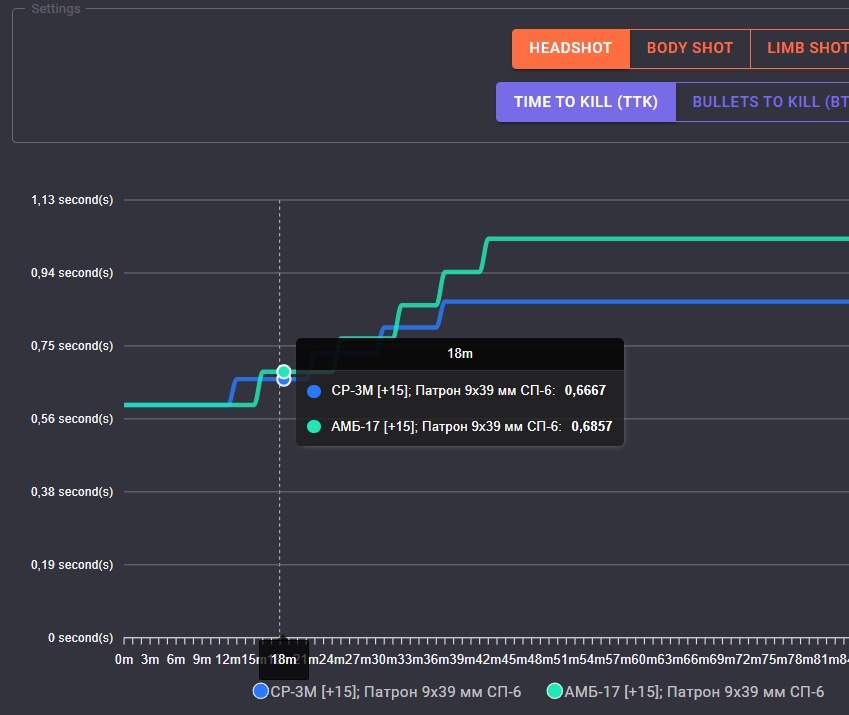Click the 0,6667 value in the tooltip
This screenshot has height=715, width=849.
585,392
